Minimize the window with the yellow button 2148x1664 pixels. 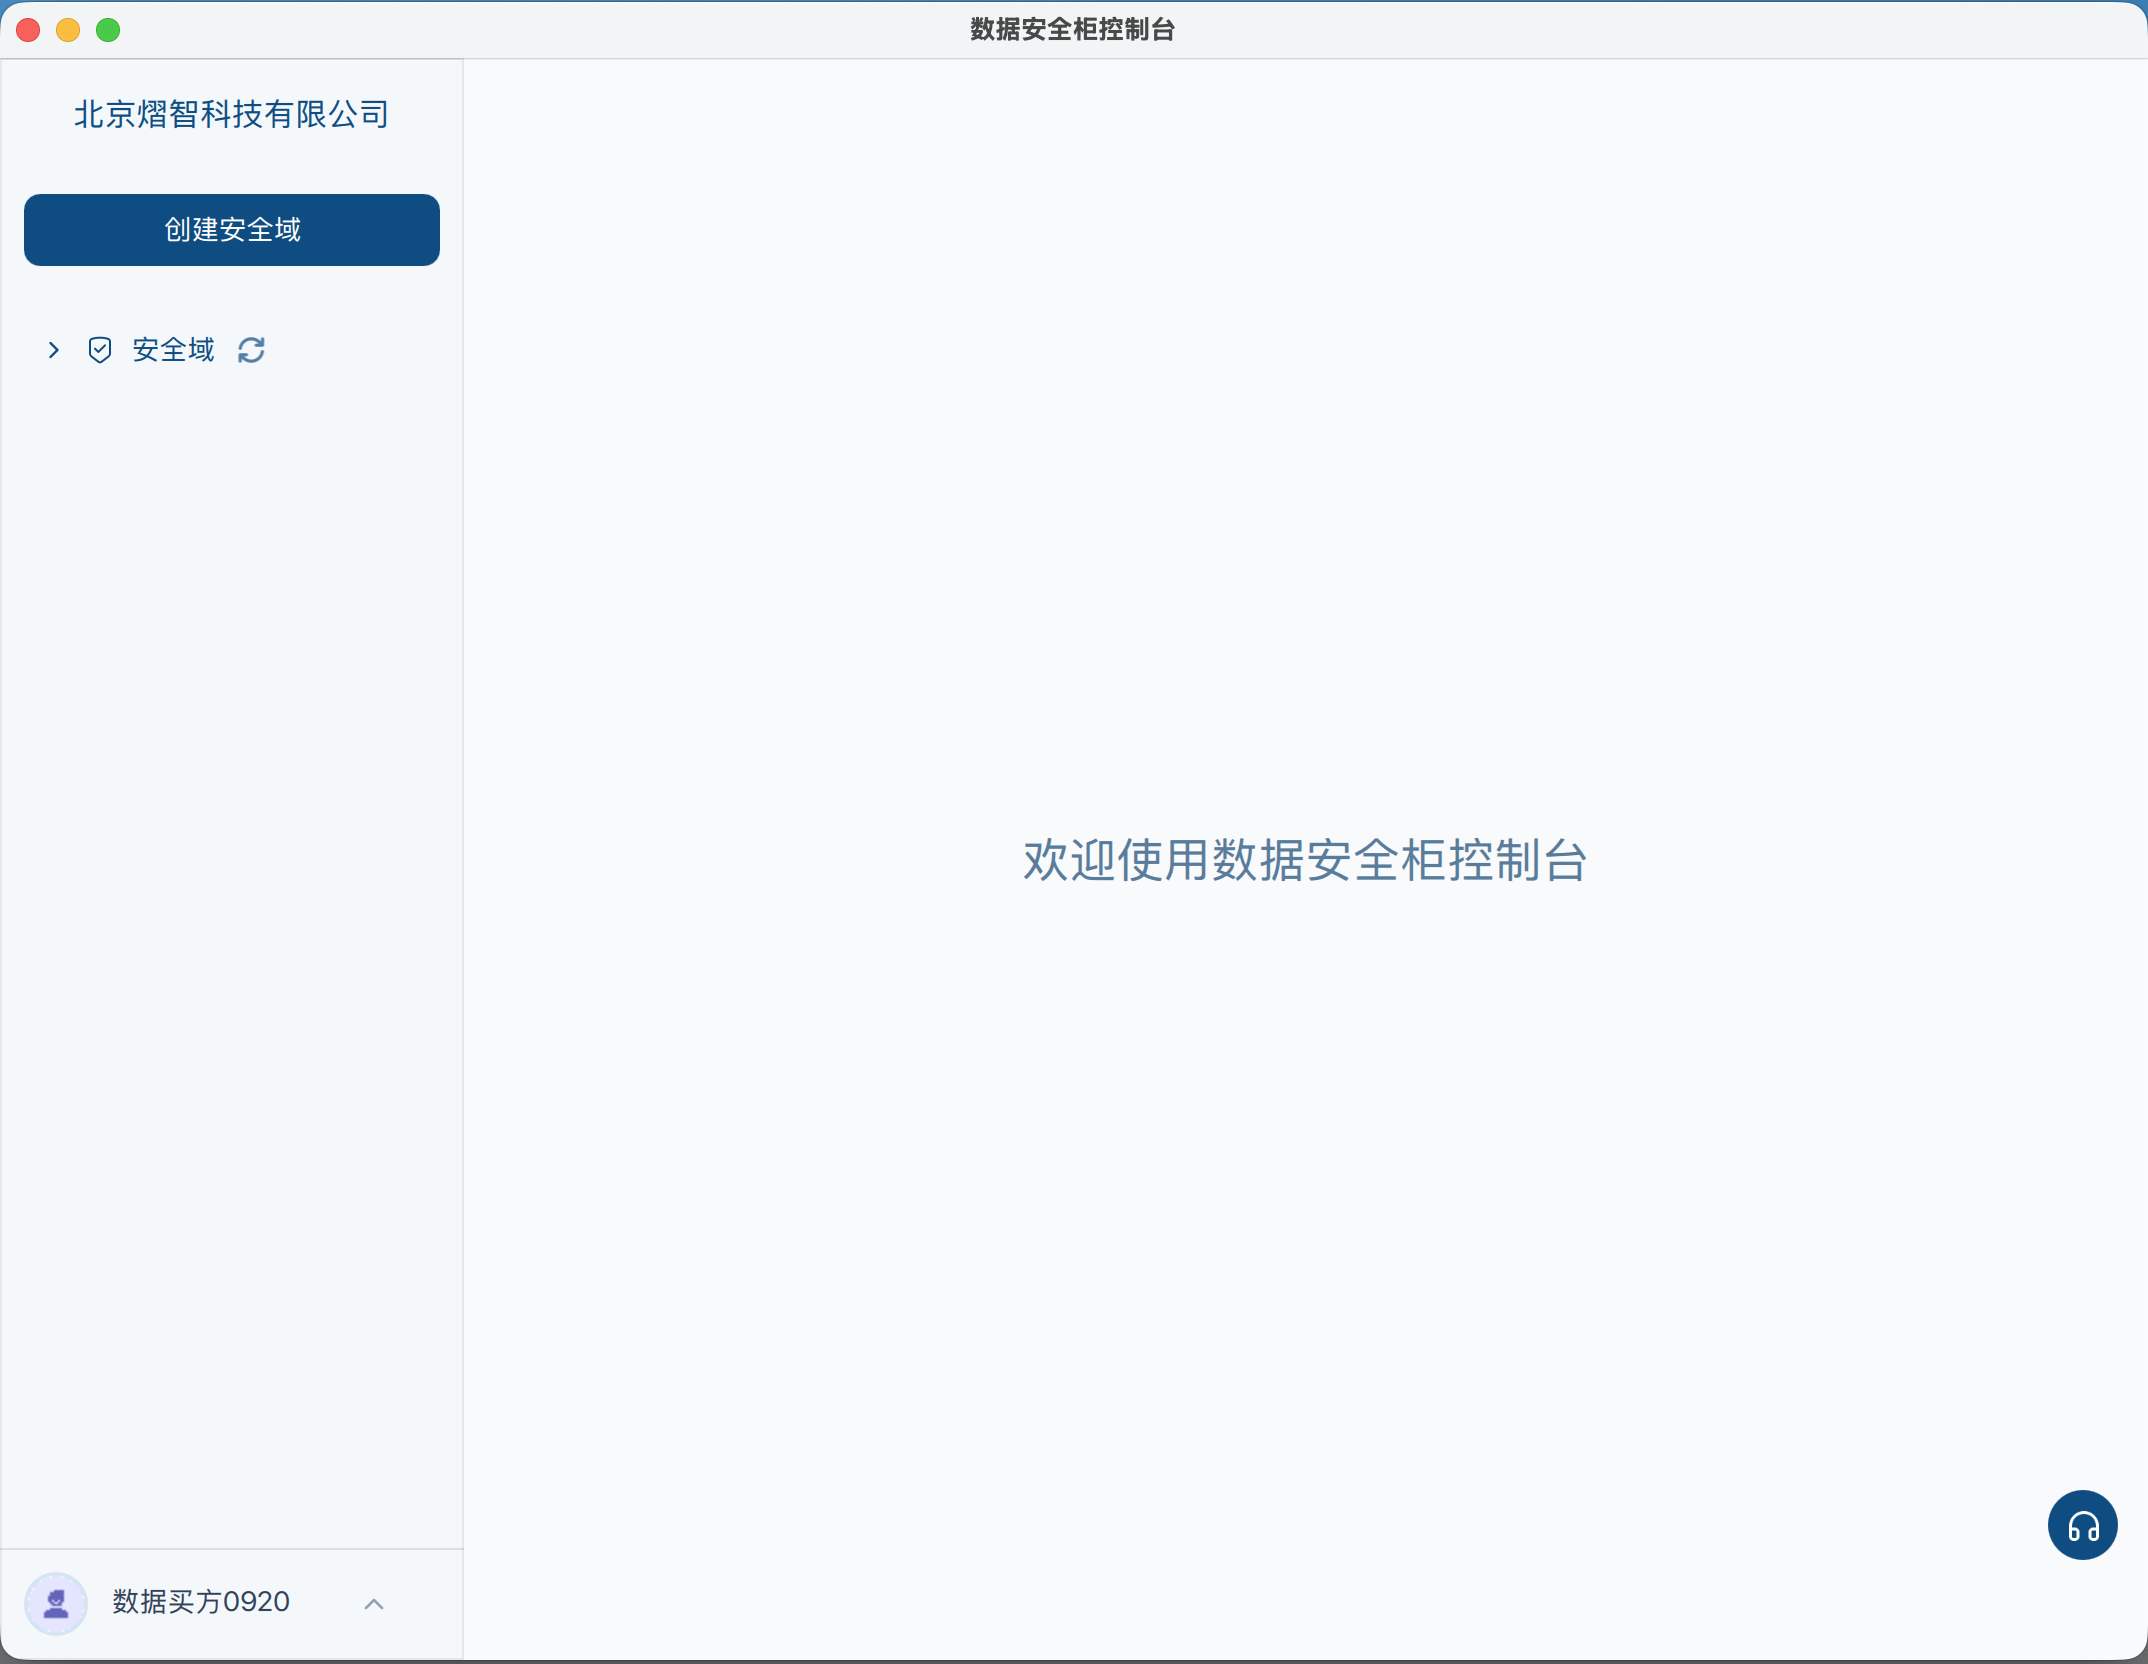[68, 30]
